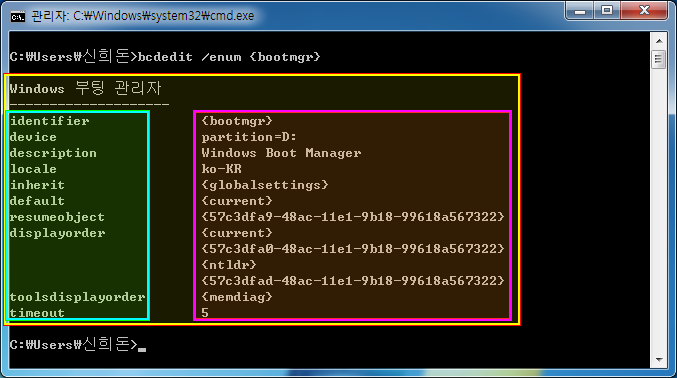Click the '{current}' value beside default
This screenshot has width=677, height=378.
(x=237, y=201)
